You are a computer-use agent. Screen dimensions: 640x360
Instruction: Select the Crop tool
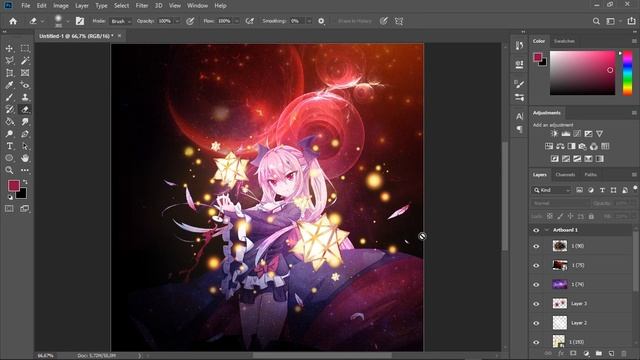point(9,73)
